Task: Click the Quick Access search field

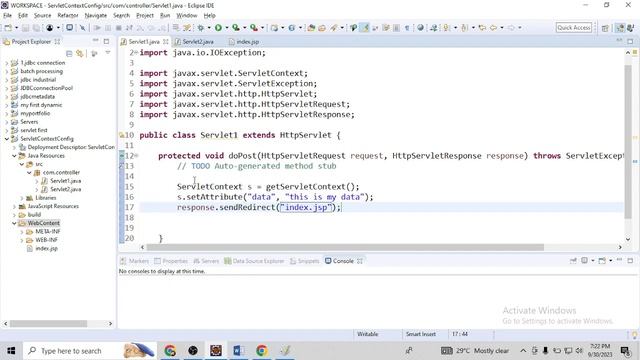Action: click(573, 28)
